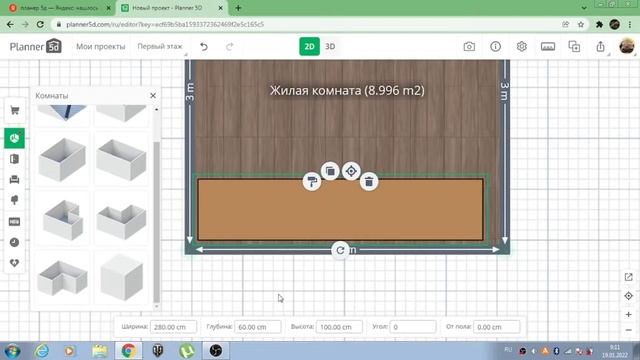Image resolution: width=640 pixels, height=360 pixels.
Task: Open the settings gear icon
Action: 521,47
